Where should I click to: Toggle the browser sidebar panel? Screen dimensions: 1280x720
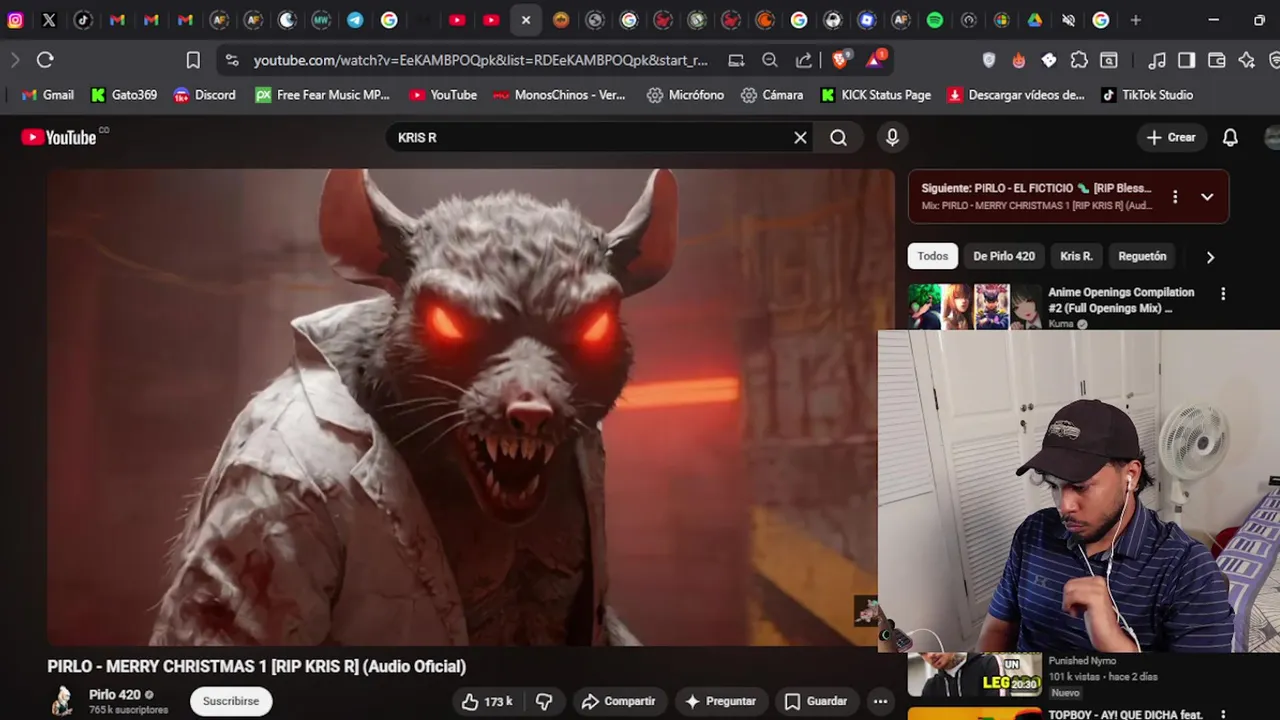click(1186, 60)
